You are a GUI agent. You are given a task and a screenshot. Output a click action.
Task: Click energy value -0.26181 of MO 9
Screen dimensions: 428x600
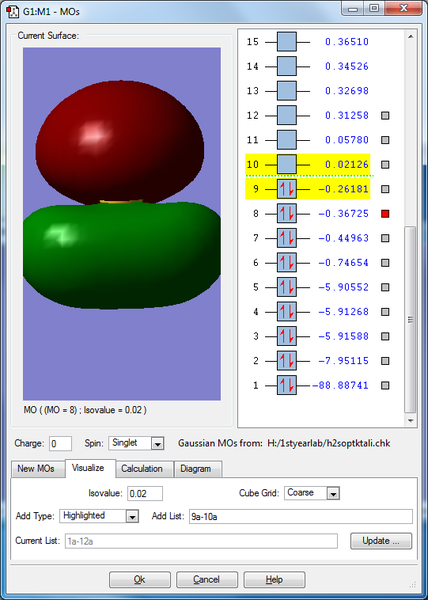343,189
